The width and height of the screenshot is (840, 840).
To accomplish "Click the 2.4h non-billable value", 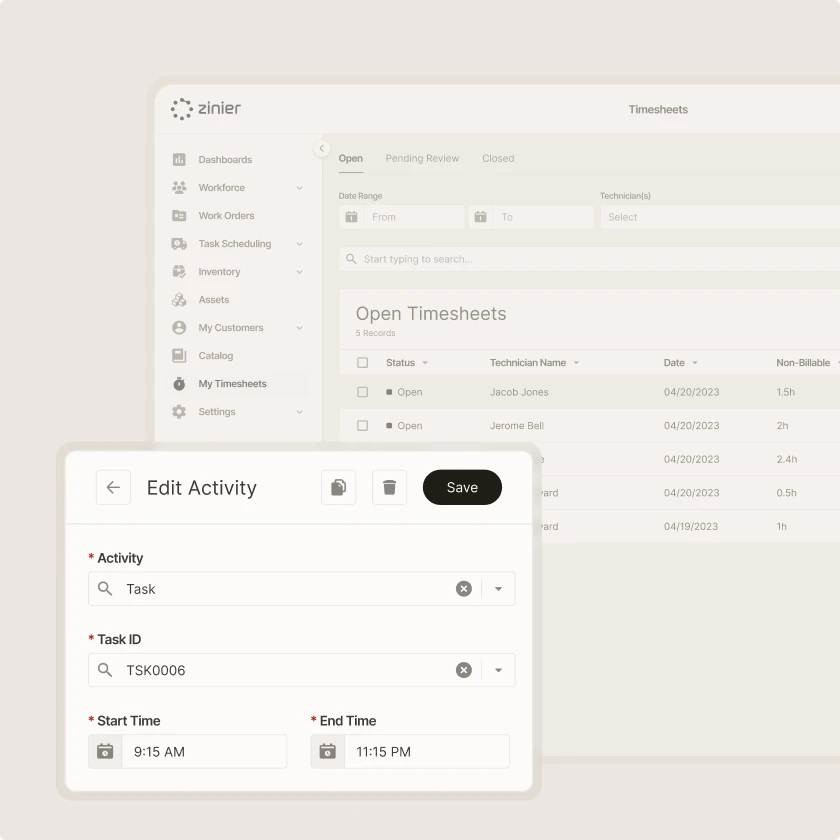I will [786, 459].
